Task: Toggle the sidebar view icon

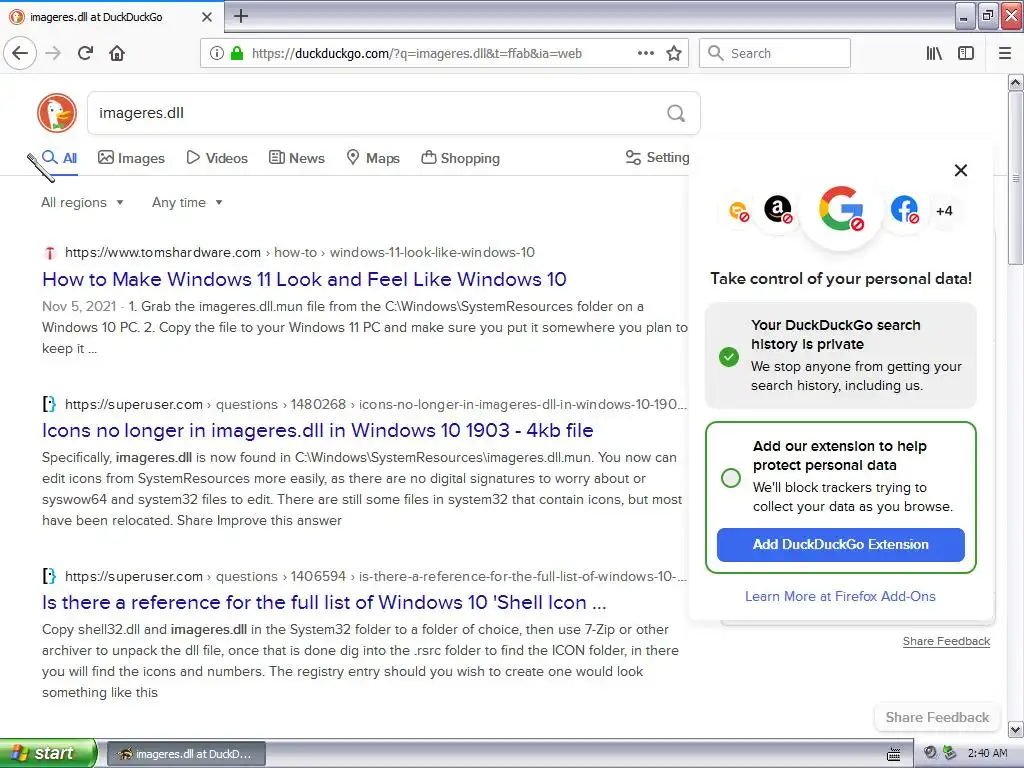Action: click(966, 53)
